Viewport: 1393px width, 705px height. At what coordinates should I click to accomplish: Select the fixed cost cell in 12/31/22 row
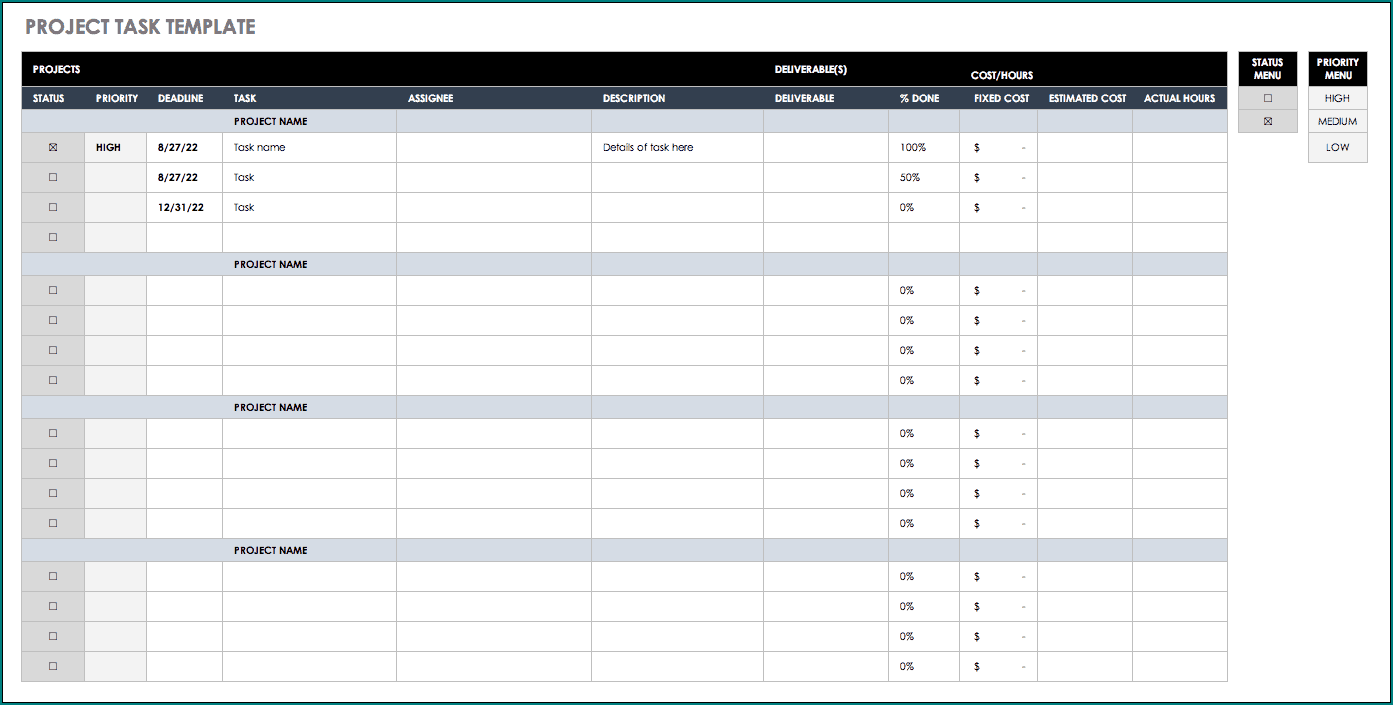(x=999, y=207)
